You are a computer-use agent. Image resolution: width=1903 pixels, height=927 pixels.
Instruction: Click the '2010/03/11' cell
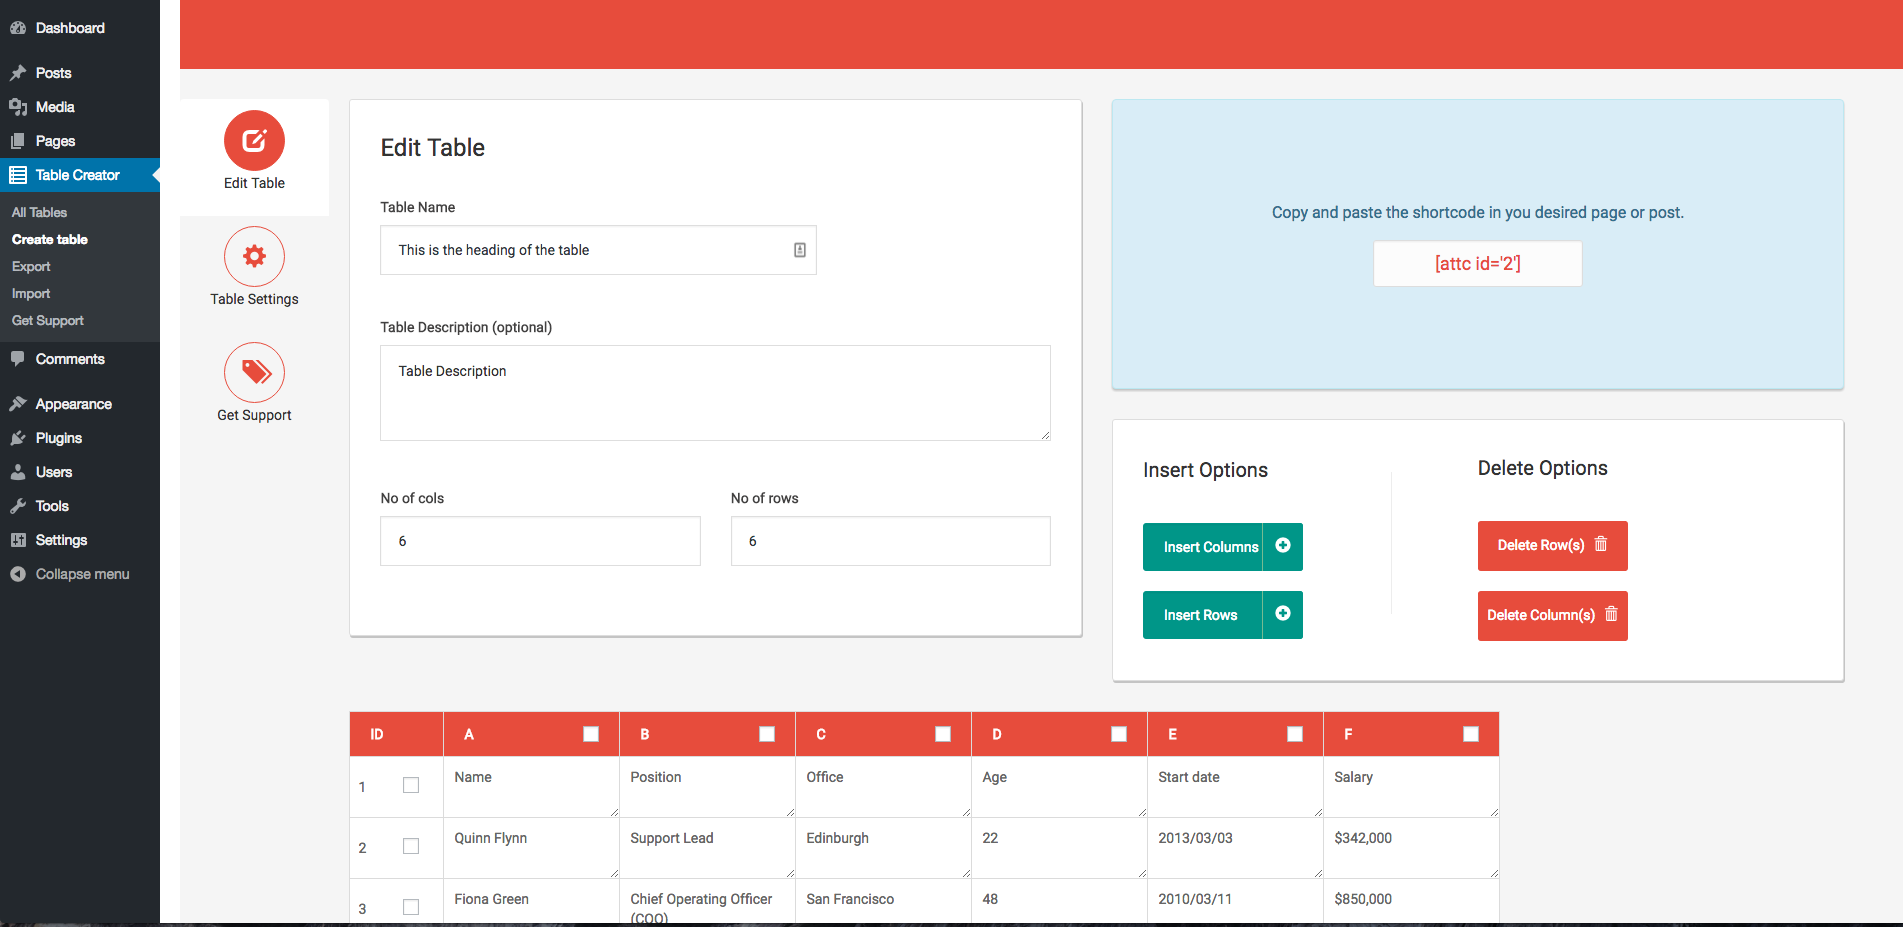[x=1236, y=901]
